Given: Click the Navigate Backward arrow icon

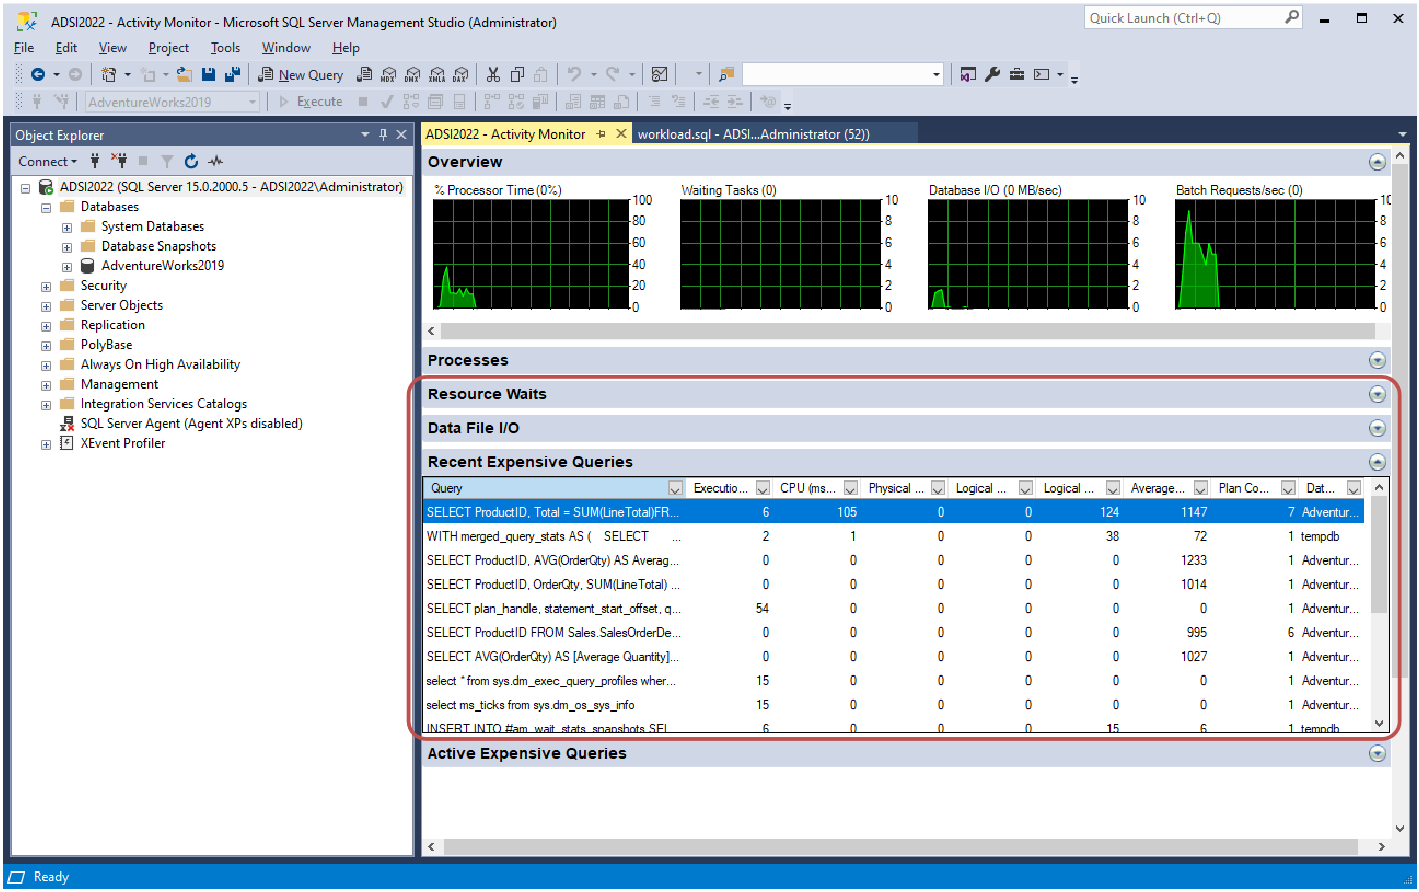Looking at the screenshot, I should click(x=38, y=75).
